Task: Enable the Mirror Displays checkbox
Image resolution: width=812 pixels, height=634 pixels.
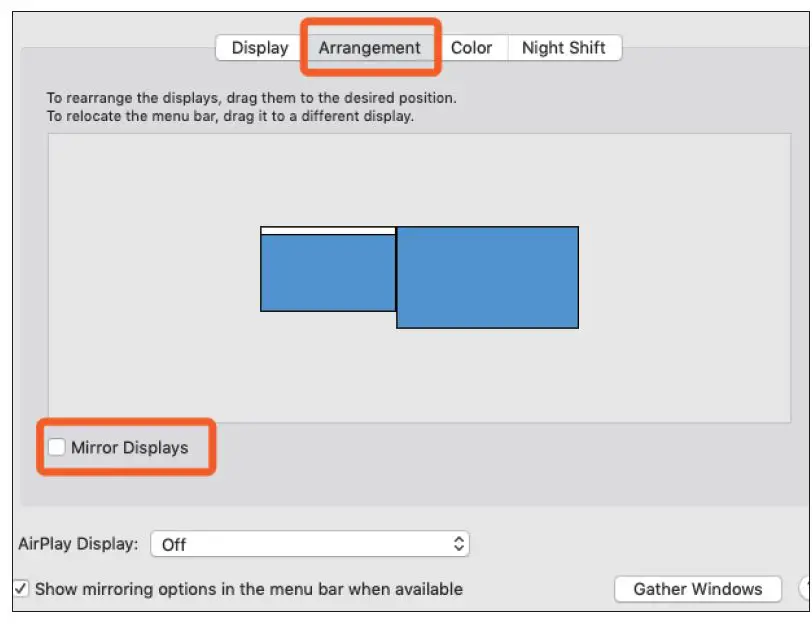Action: 57,447
